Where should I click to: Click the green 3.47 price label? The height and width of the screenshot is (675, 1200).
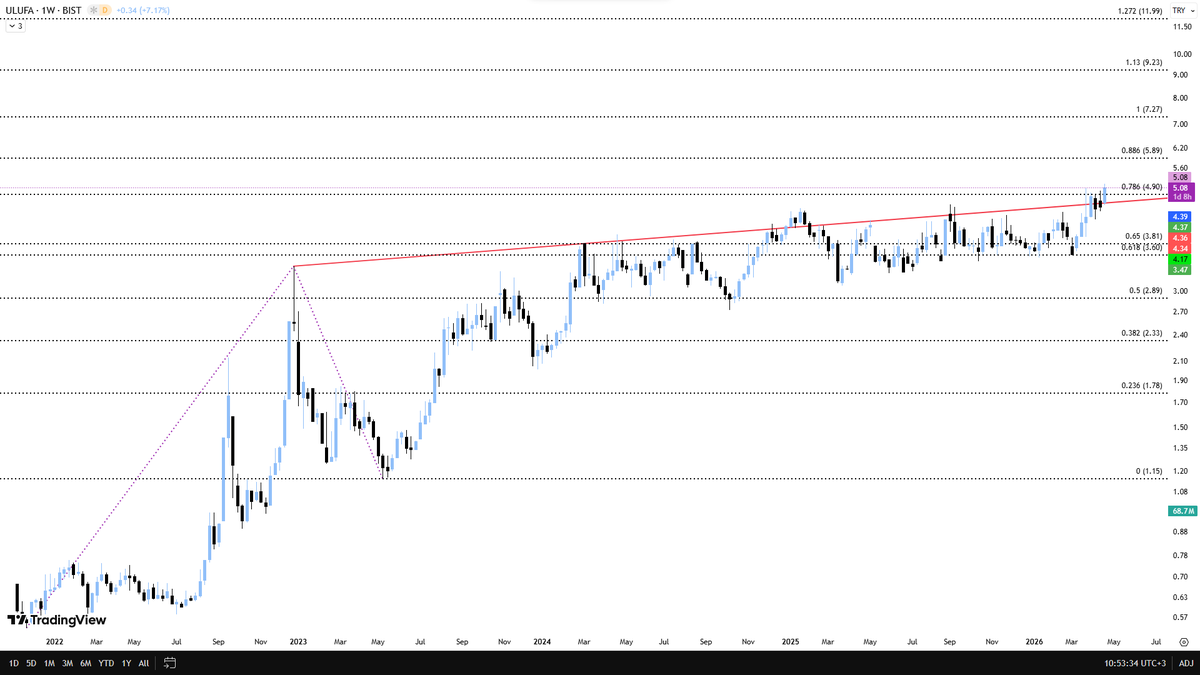(1179, 270)
